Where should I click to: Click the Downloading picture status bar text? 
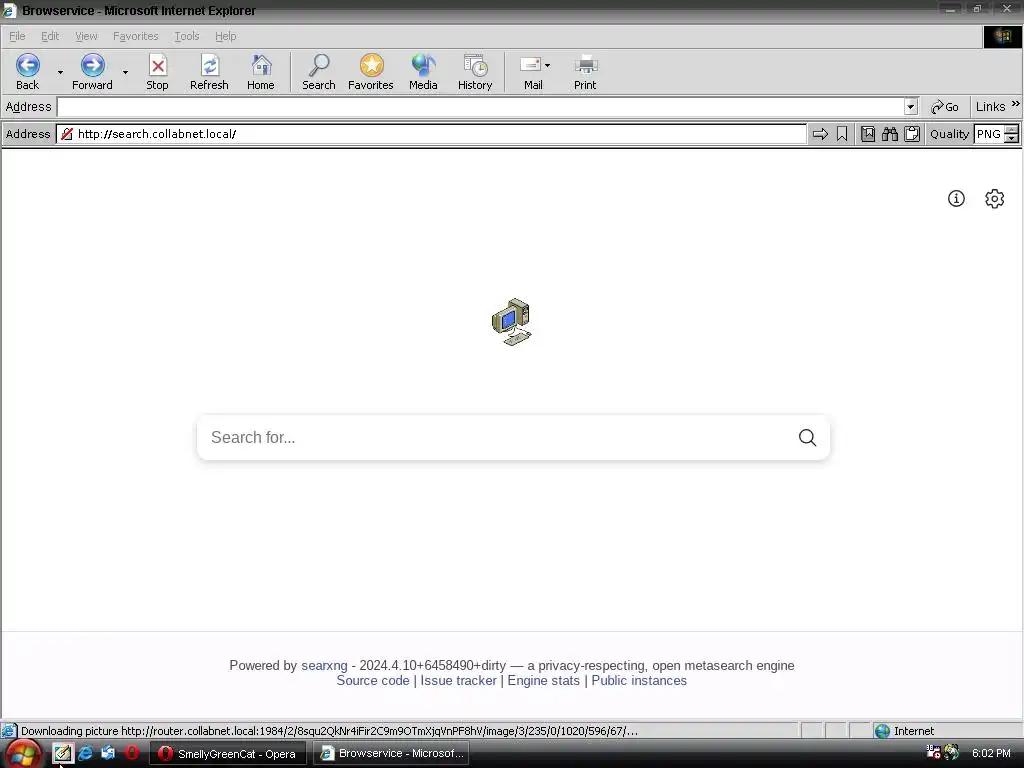pos(329,731)
